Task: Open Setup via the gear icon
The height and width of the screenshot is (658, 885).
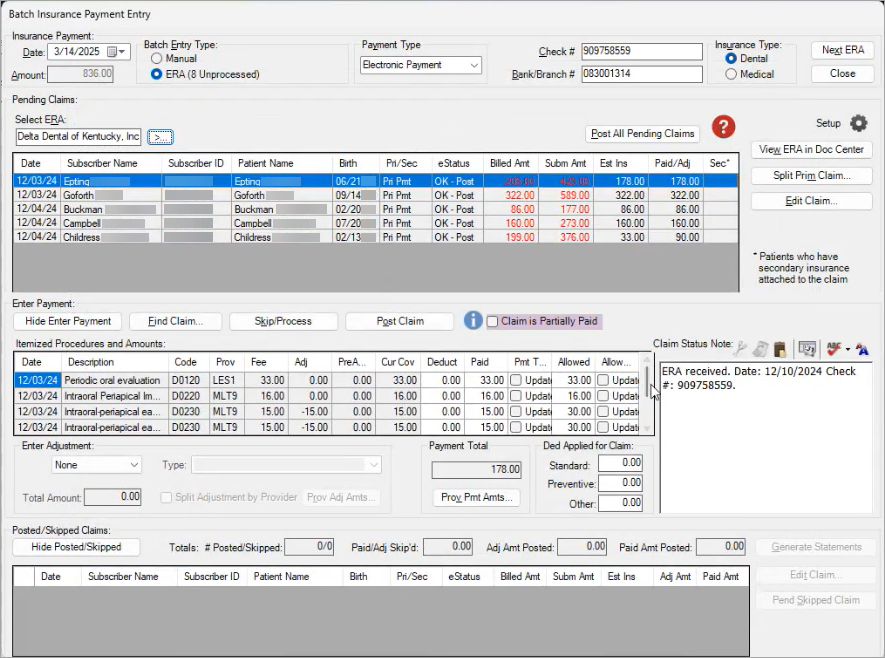Action: [858, 123]
